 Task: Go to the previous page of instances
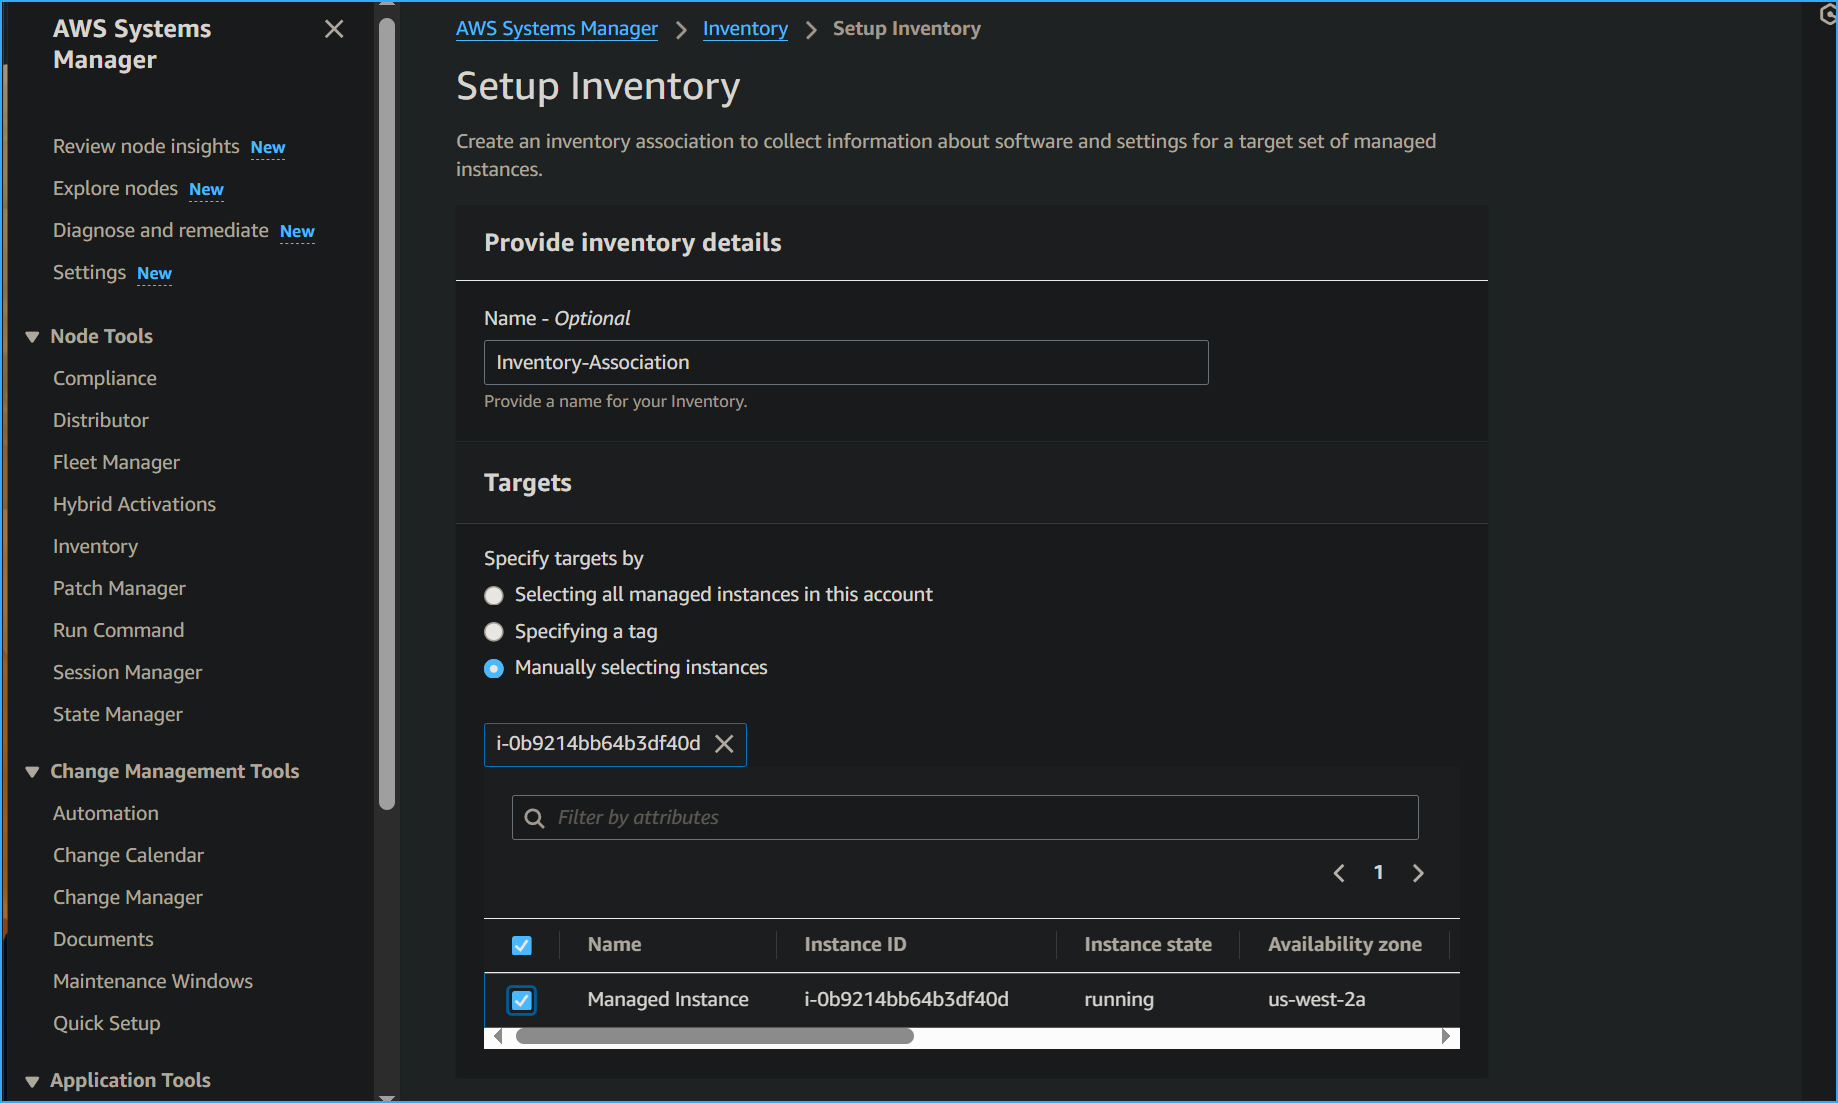coord(1339,872)
